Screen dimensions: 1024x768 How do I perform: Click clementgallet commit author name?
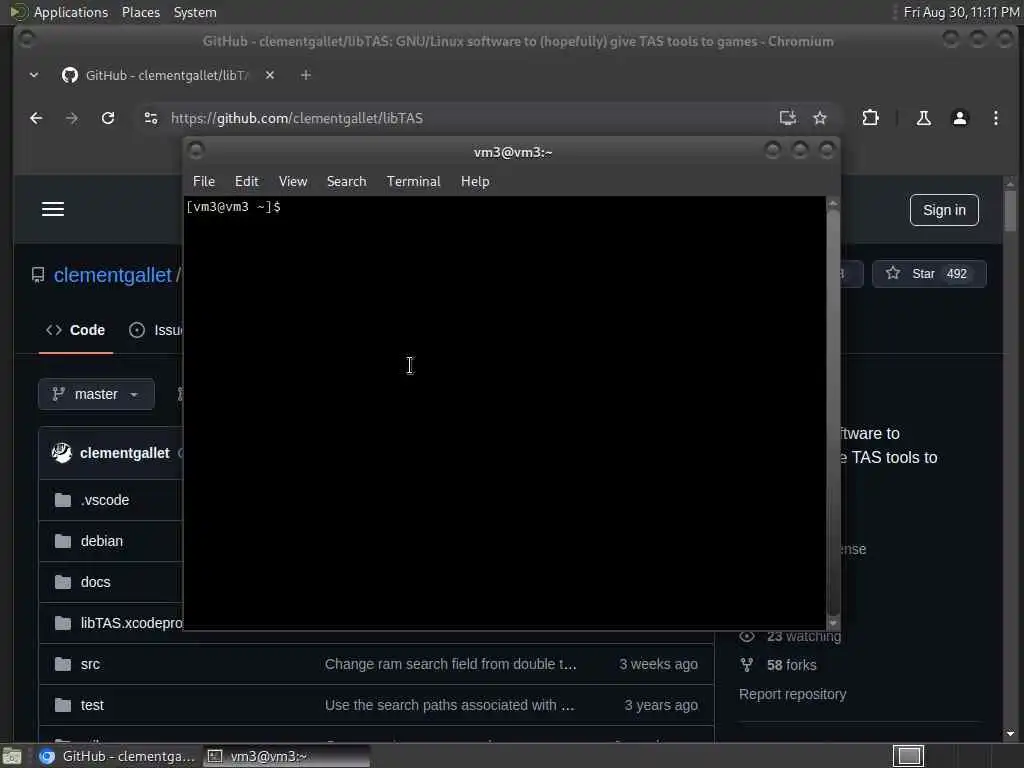point(125,453)
